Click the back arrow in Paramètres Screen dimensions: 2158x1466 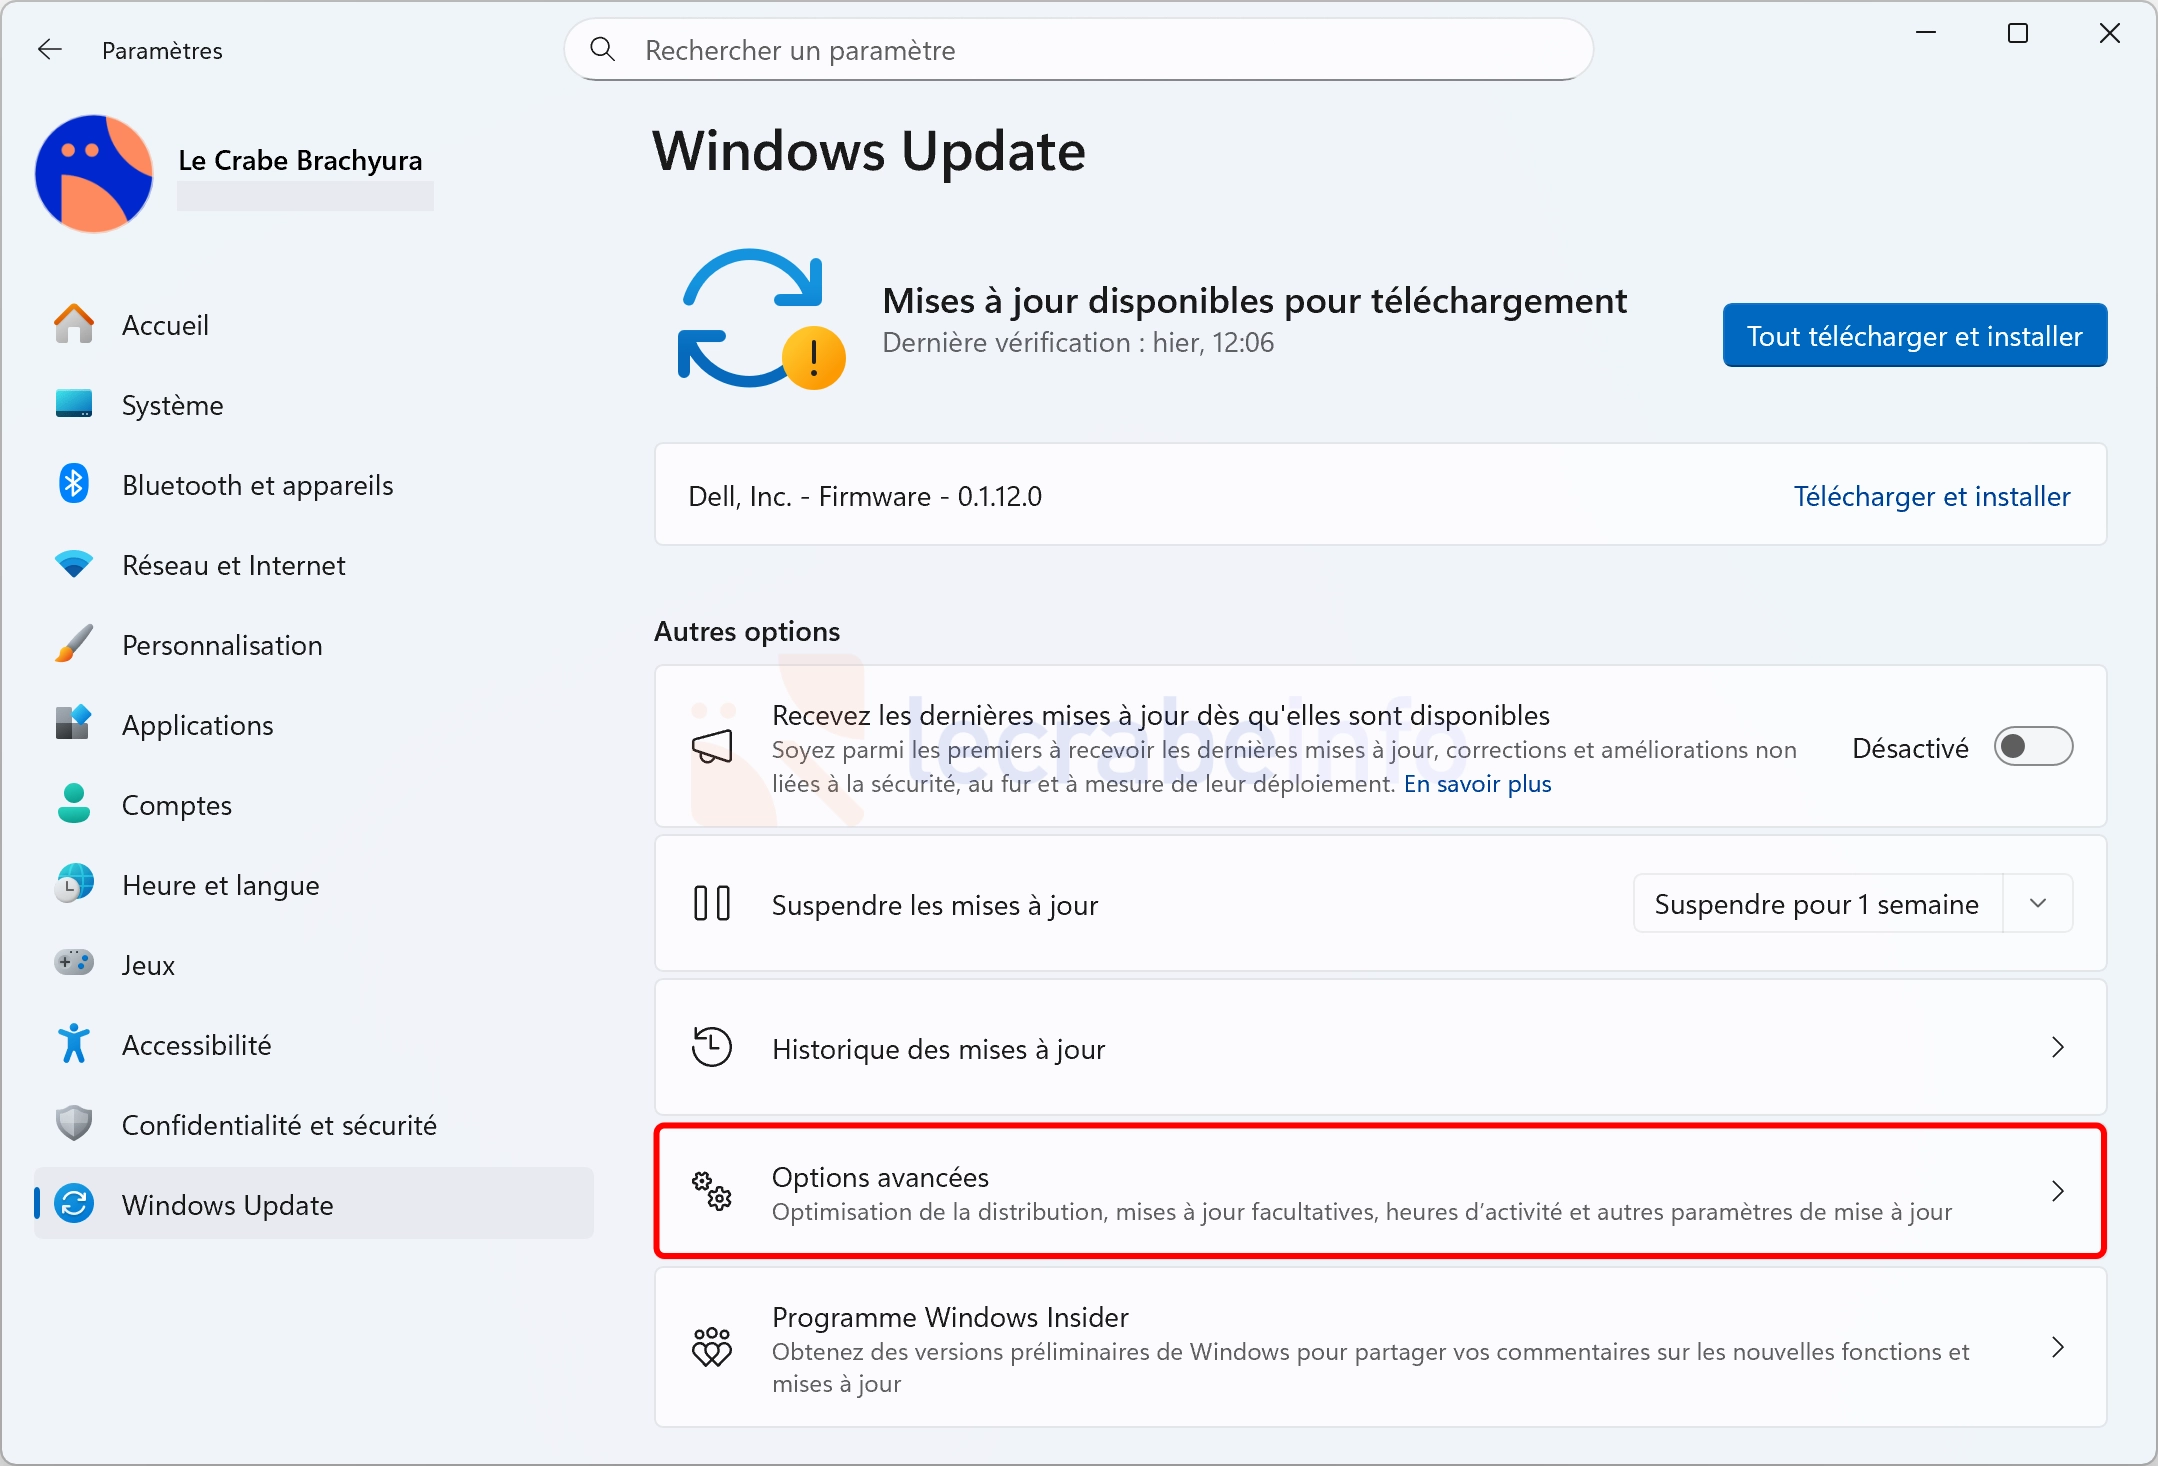click(49, 50)
